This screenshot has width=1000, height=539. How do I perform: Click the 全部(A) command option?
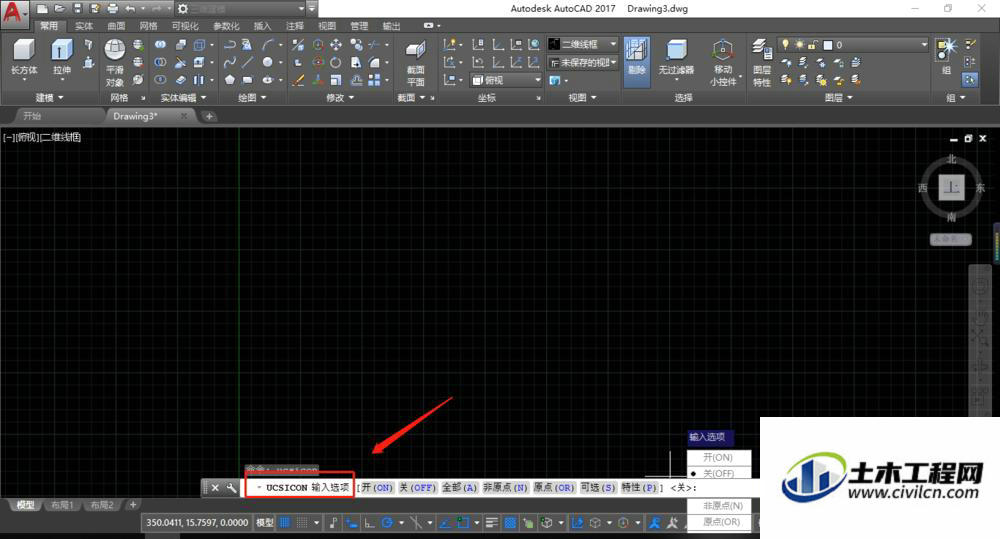tap(460, 487)
